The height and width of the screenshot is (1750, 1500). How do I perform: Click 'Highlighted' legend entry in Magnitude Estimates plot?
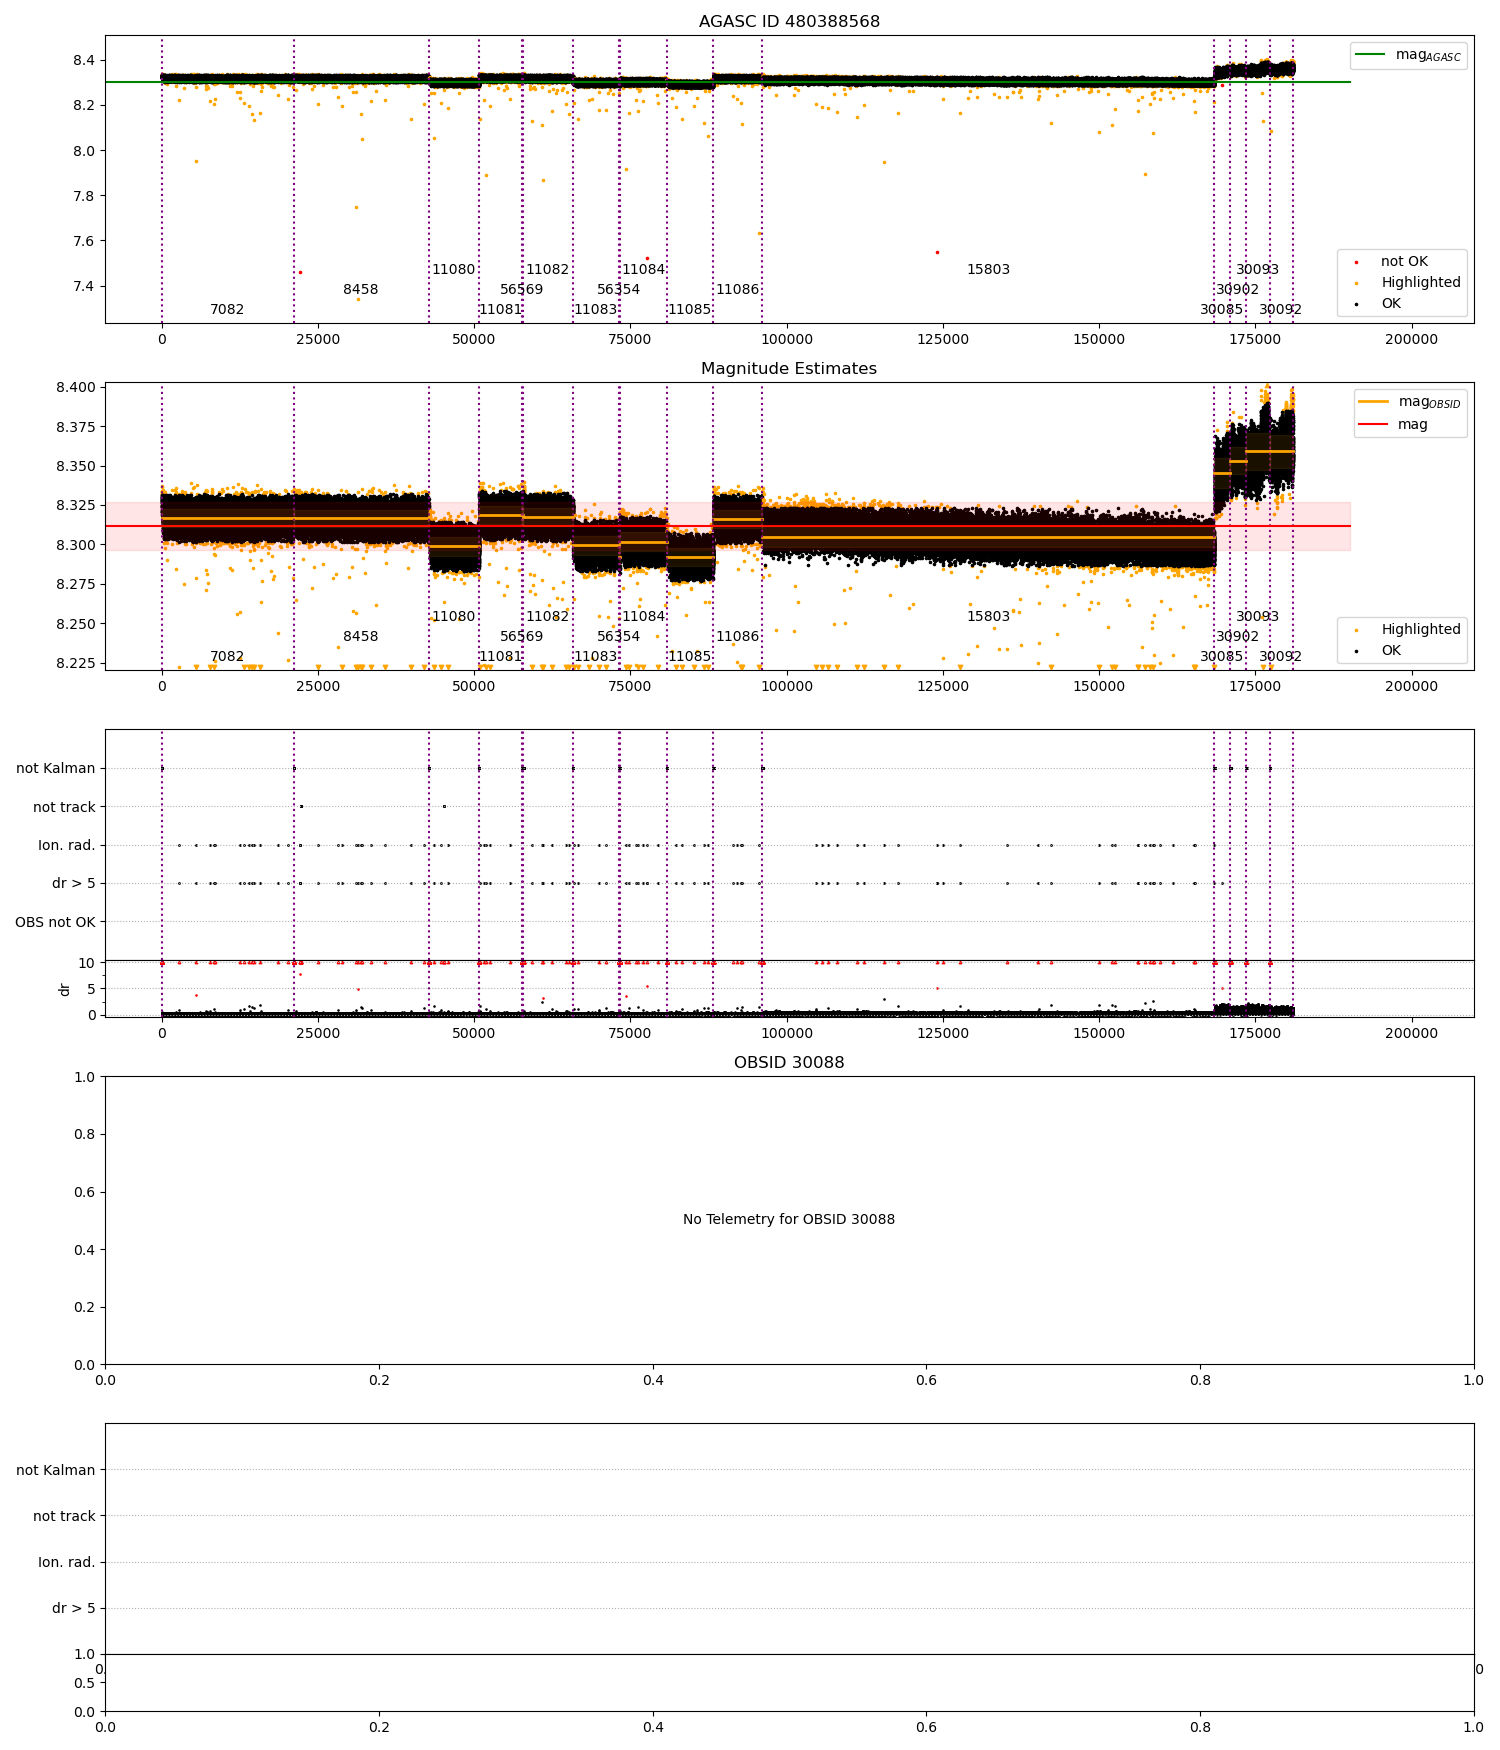[1421, 629]
